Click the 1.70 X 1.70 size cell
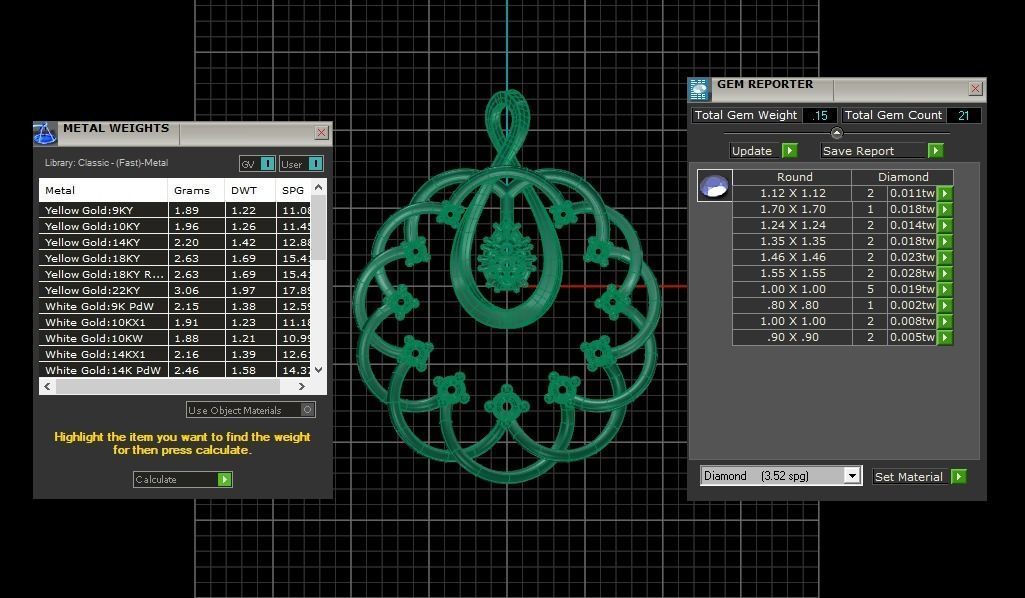 792,210
